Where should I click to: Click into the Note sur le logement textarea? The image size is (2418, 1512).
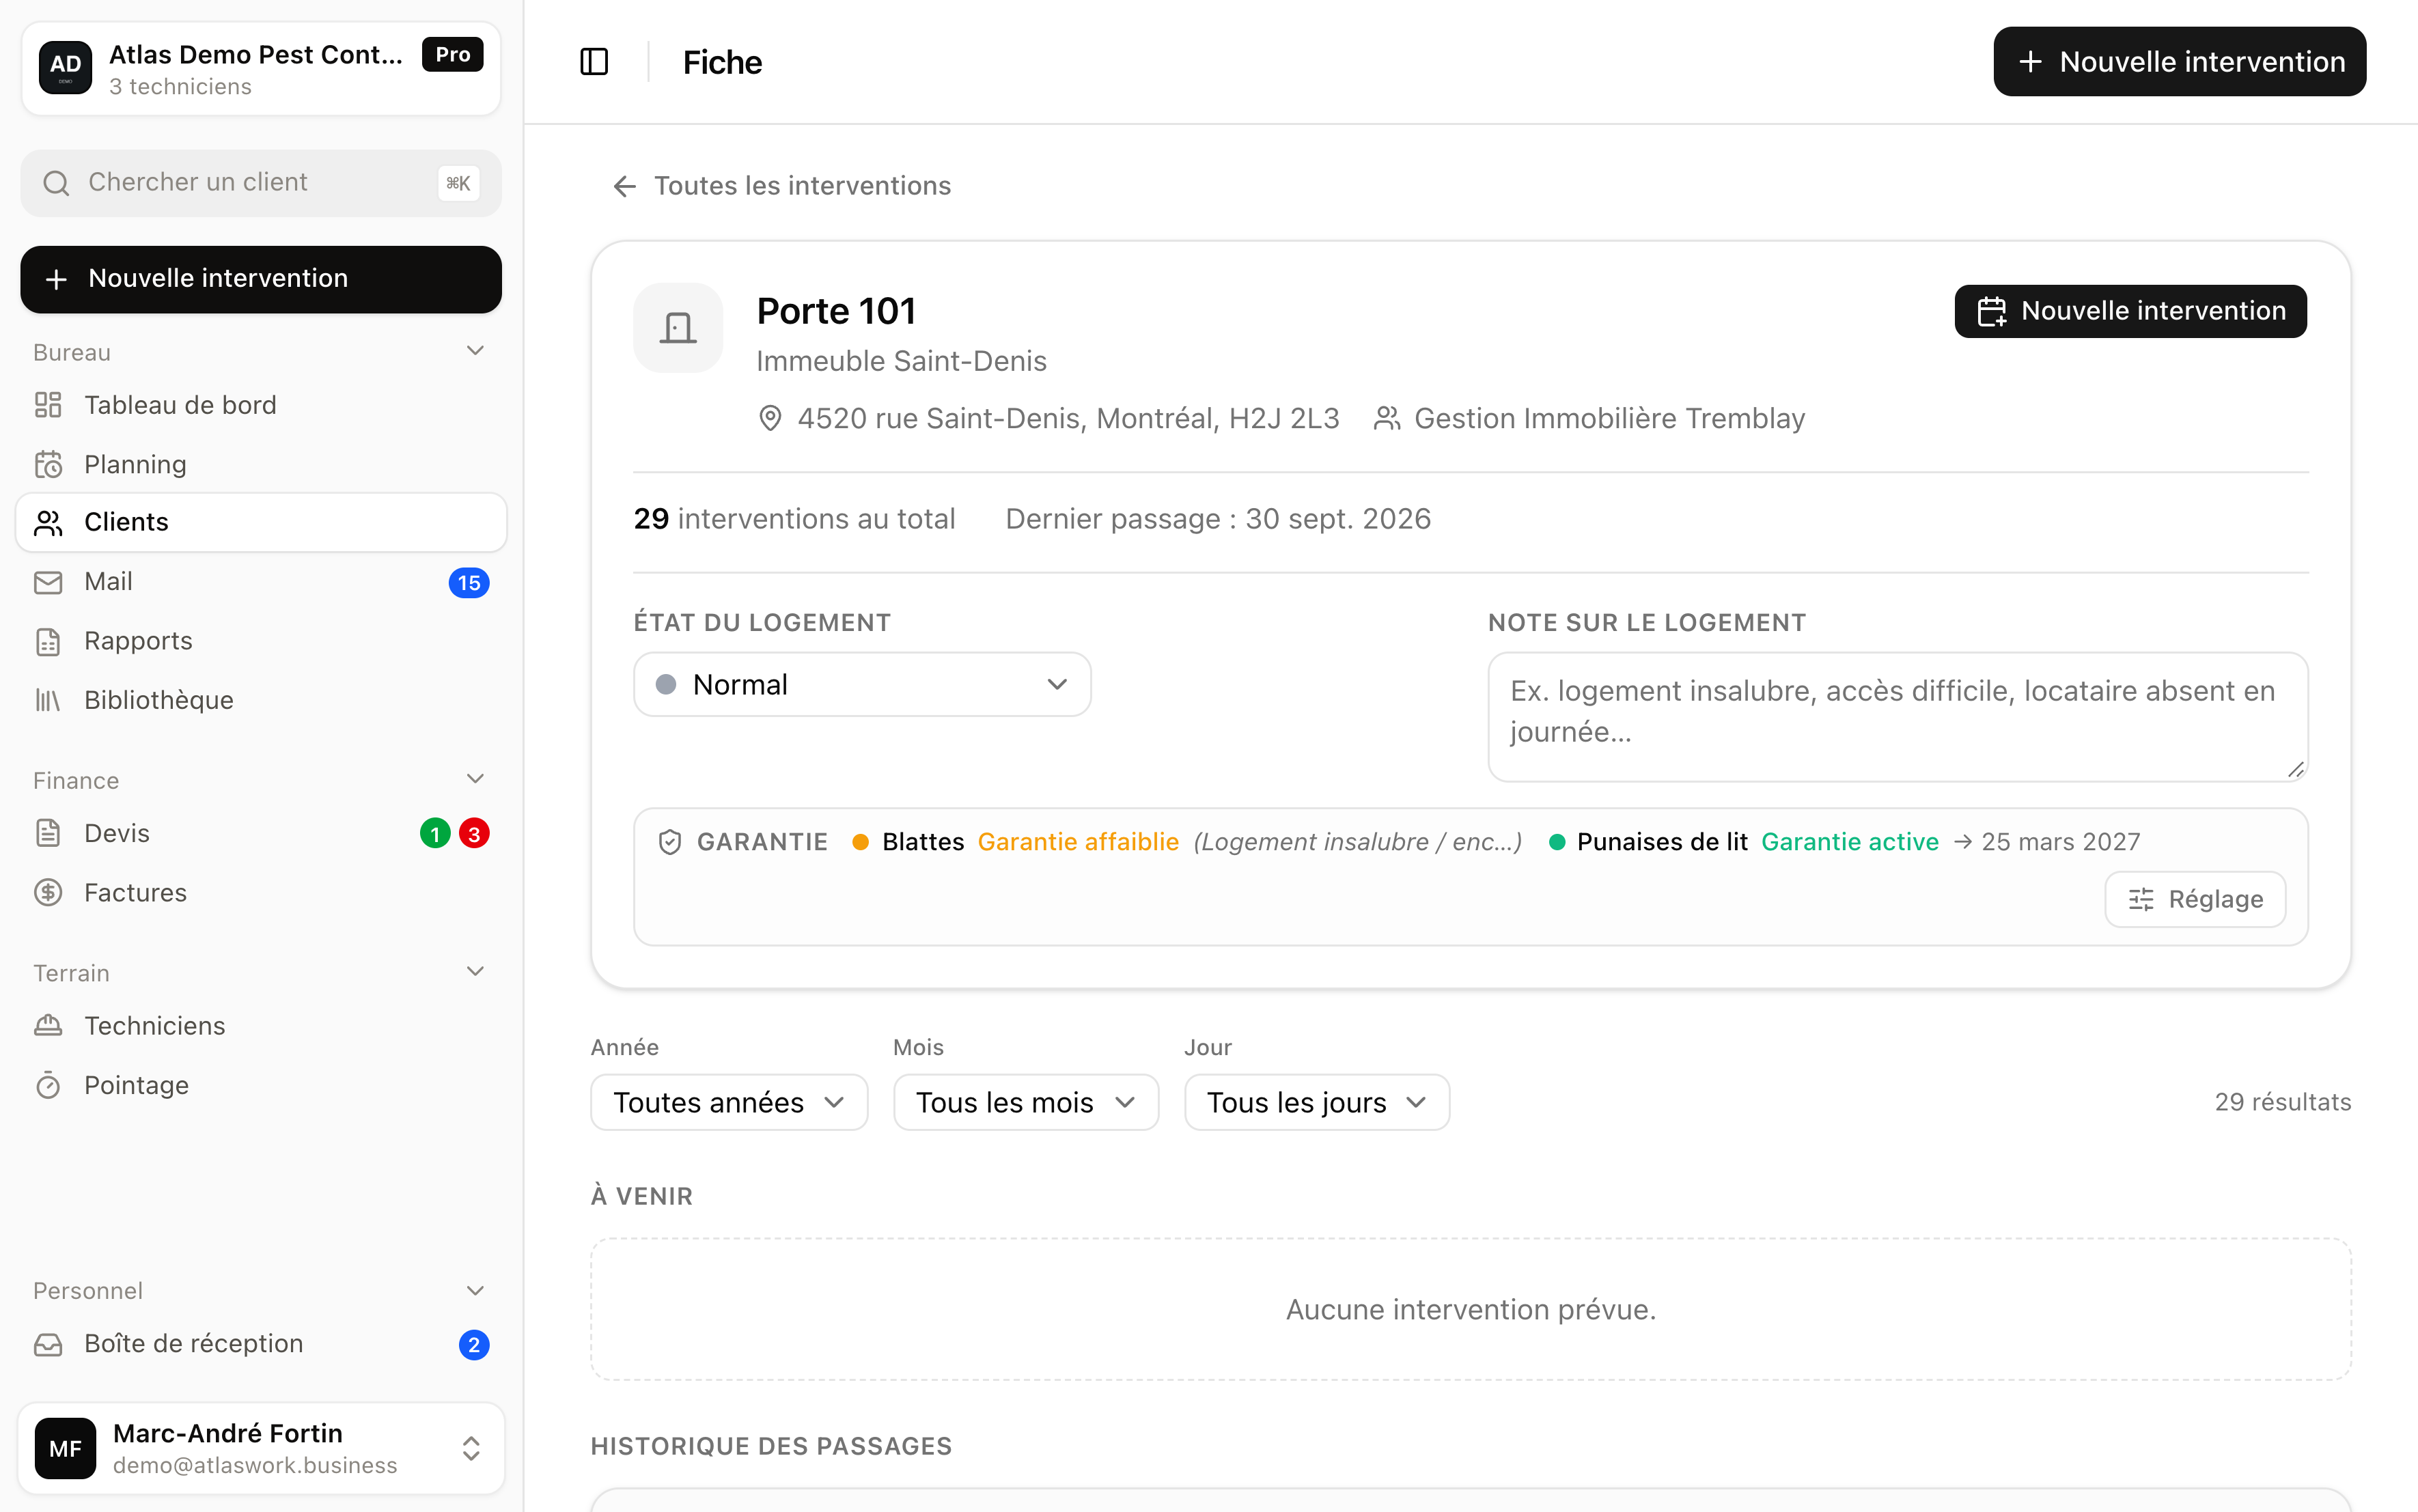(x=1898, y=717)
